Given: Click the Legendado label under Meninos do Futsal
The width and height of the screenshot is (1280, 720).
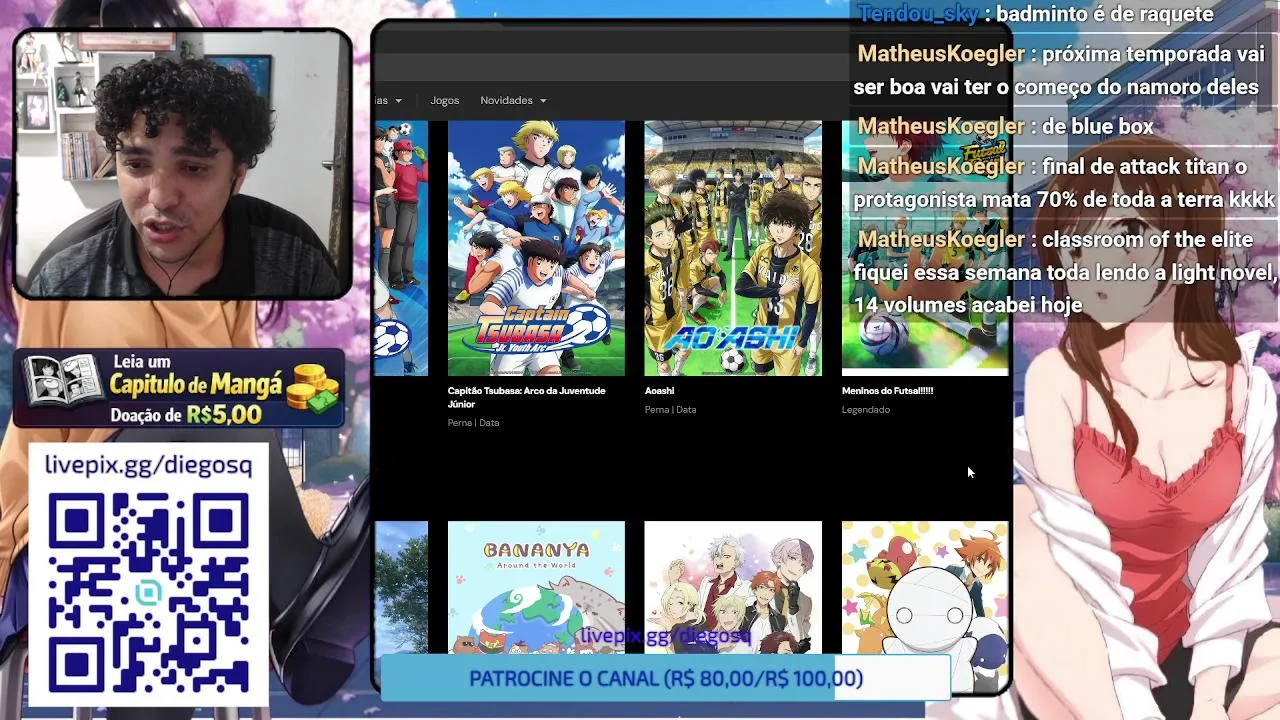Looking at the screenshot, I should tap(865, 410).
